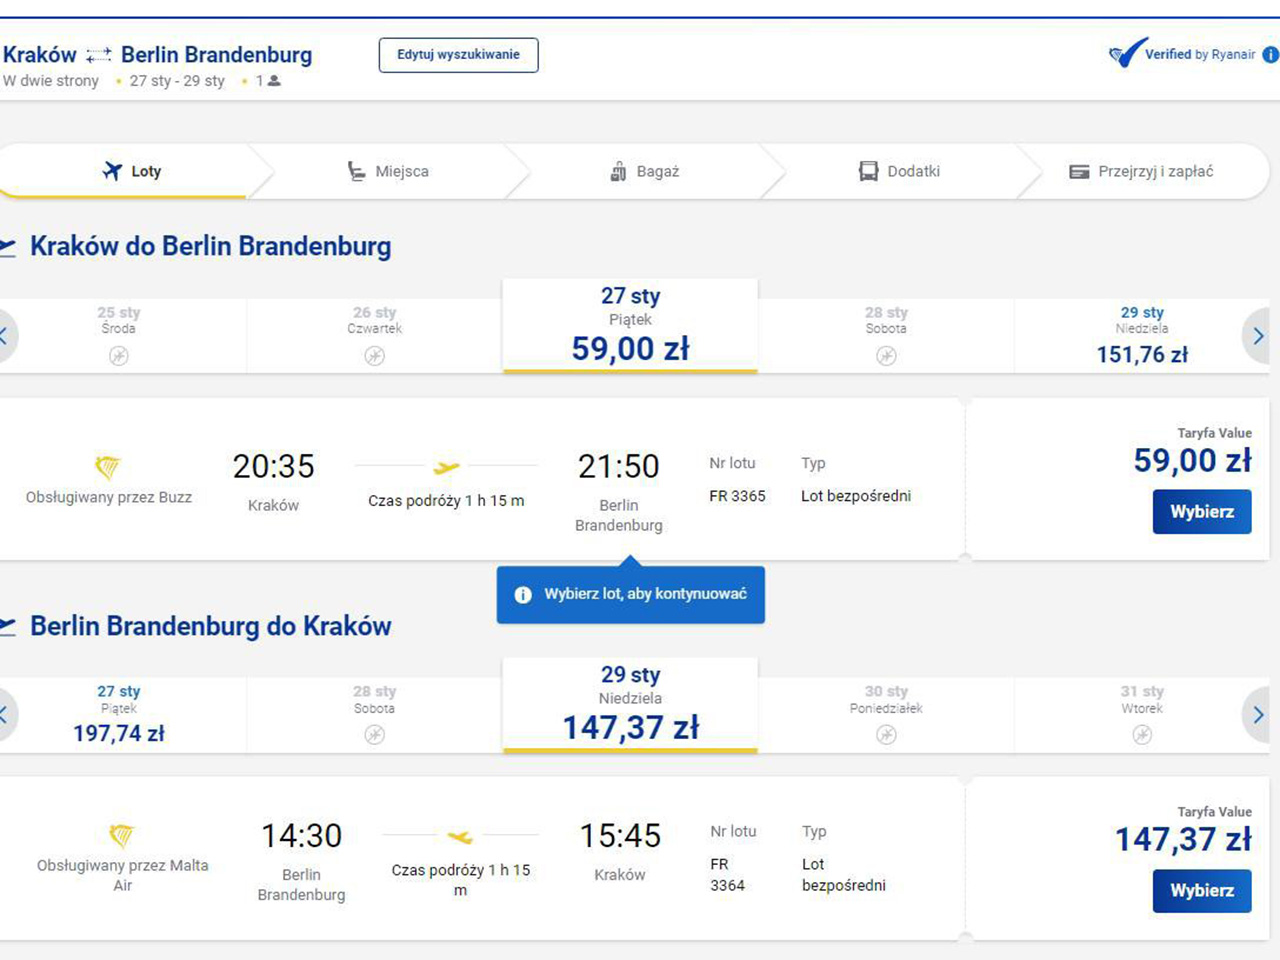The height and width of the screenshot is (960, 1280).
Task: Switch to the Dodatki step tab
Action: pyautogui.click(x=899, y=171)
